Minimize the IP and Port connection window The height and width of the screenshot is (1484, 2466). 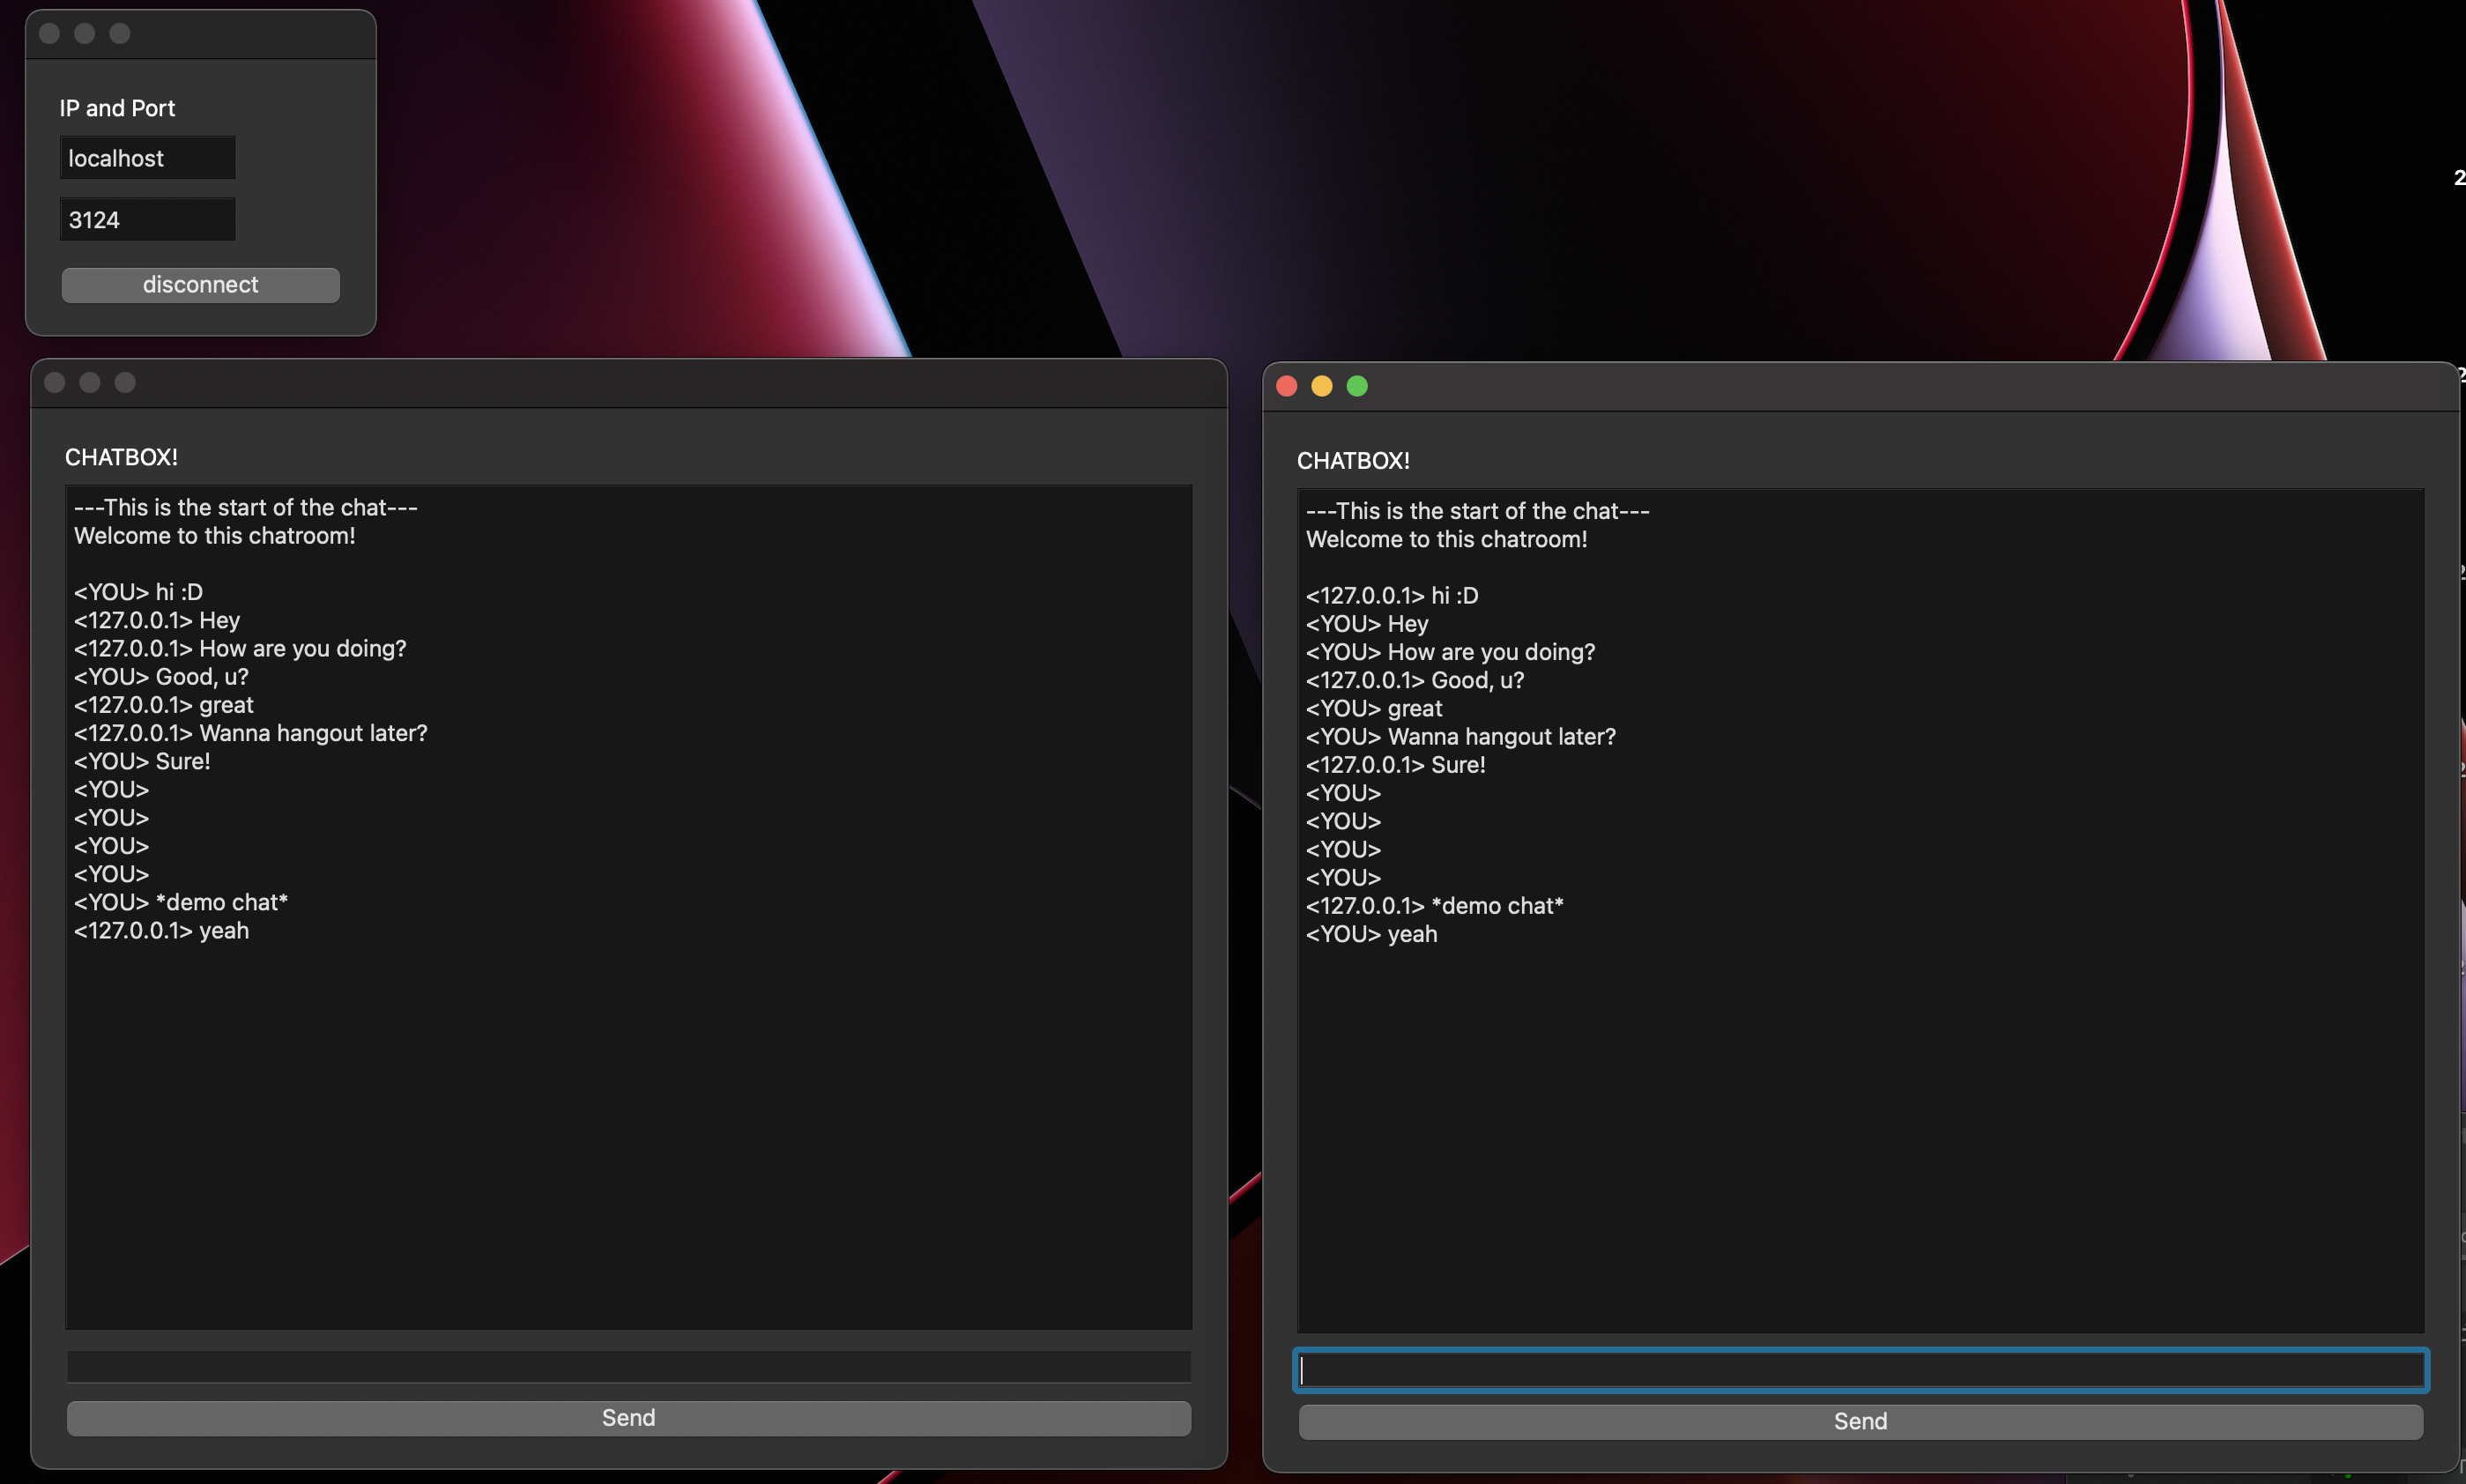pos(85,34)
